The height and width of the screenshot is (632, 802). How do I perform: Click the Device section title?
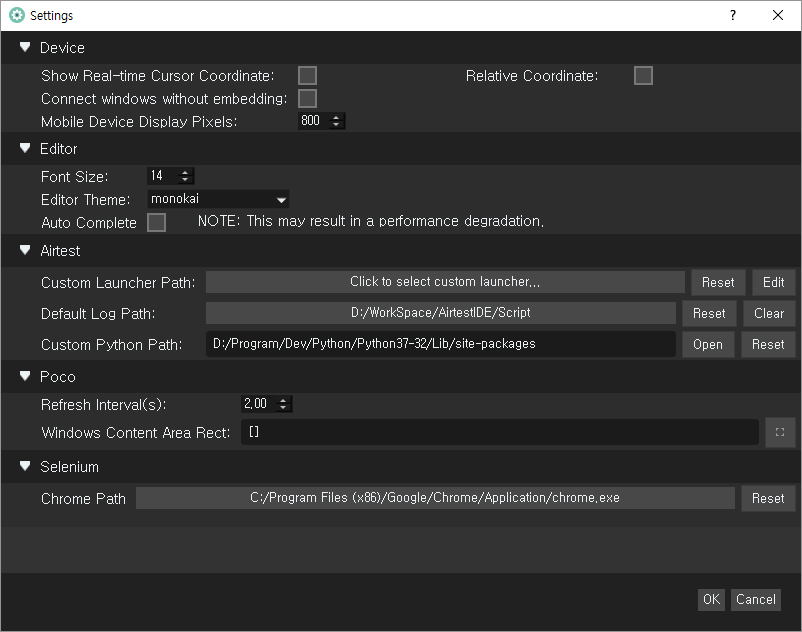(62, 48)
